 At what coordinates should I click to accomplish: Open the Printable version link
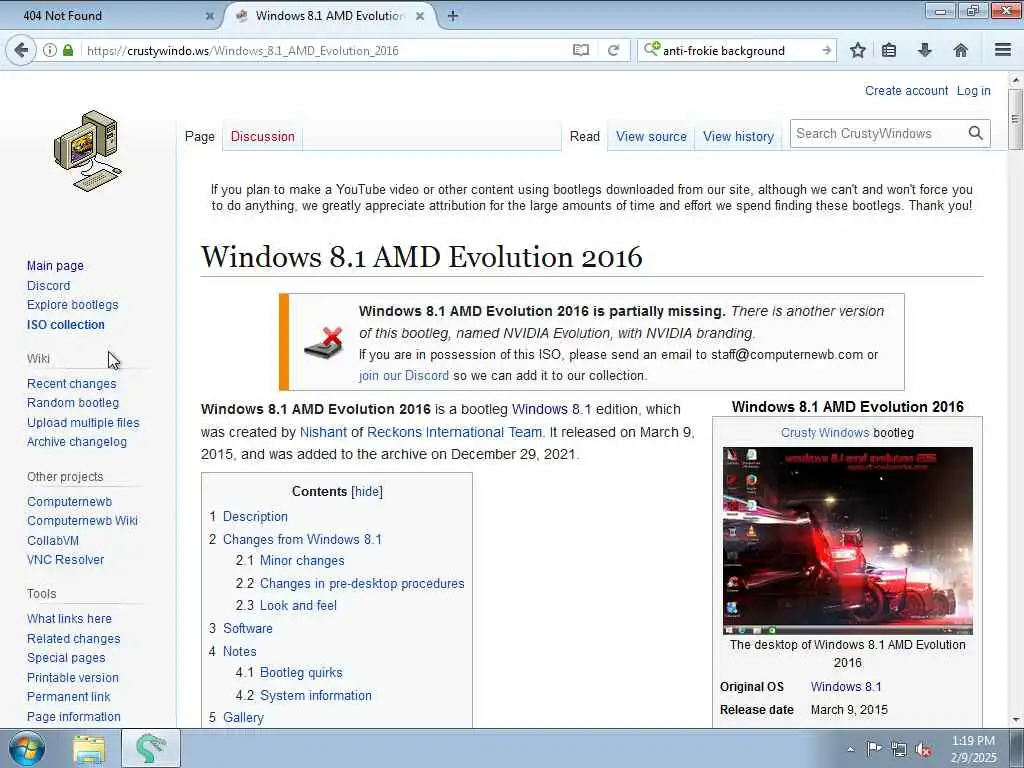pos(72,677)
